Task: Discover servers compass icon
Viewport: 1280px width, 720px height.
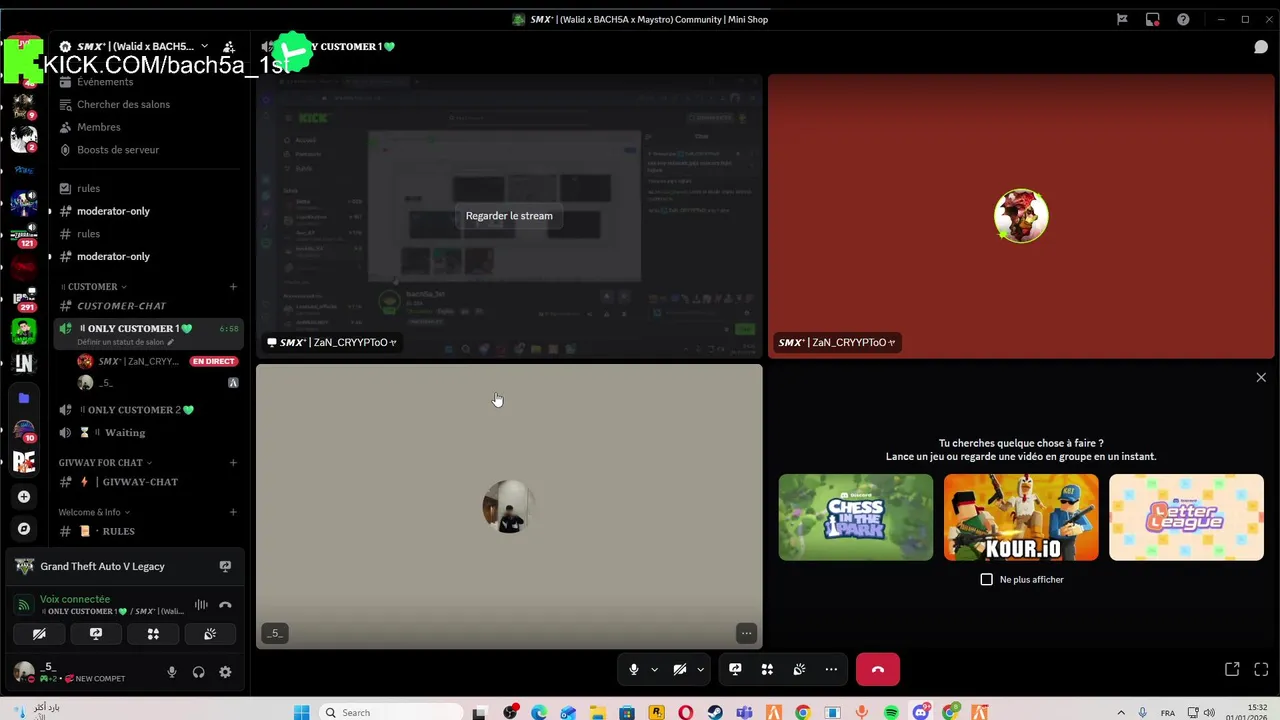Action: tap(24, 528)
